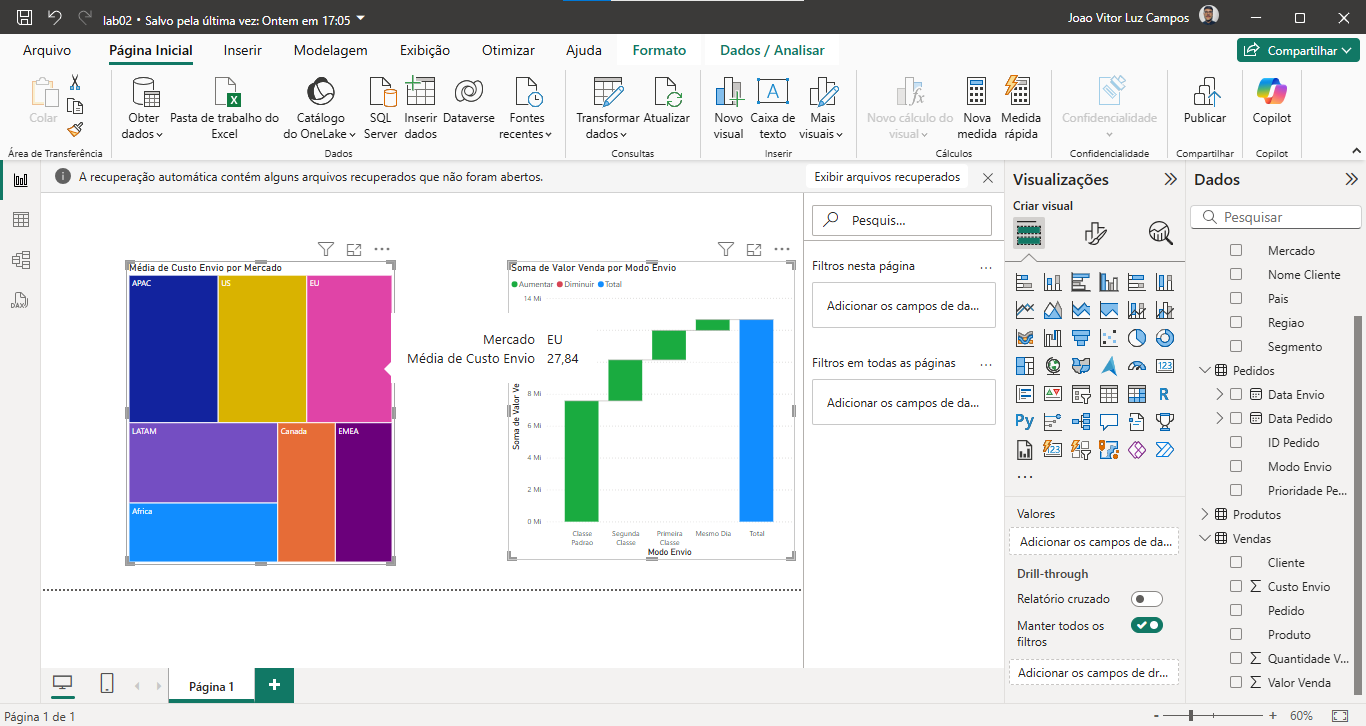Select the pie chart visual type
The width and height of the screenshot is (1366, 726).
point(1136,338)
